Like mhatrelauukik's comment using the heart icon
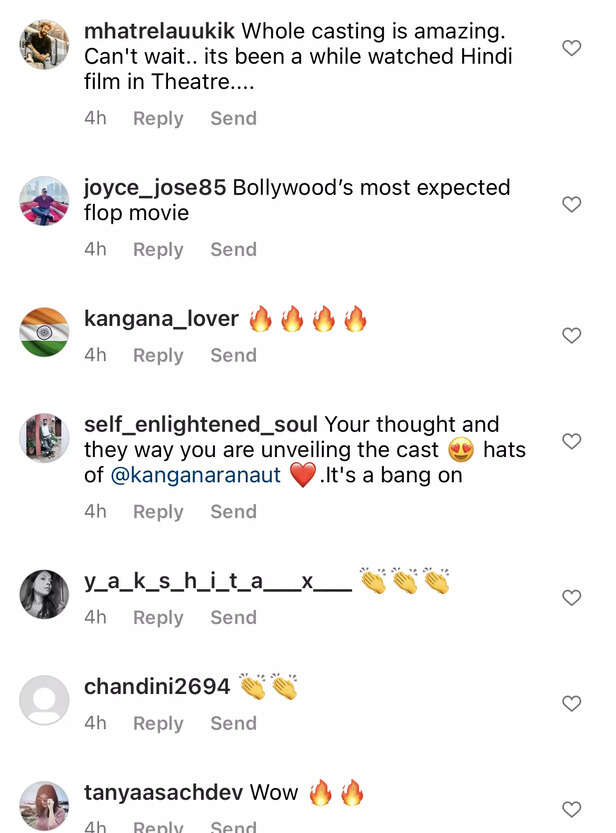 (x=571, y=47)
